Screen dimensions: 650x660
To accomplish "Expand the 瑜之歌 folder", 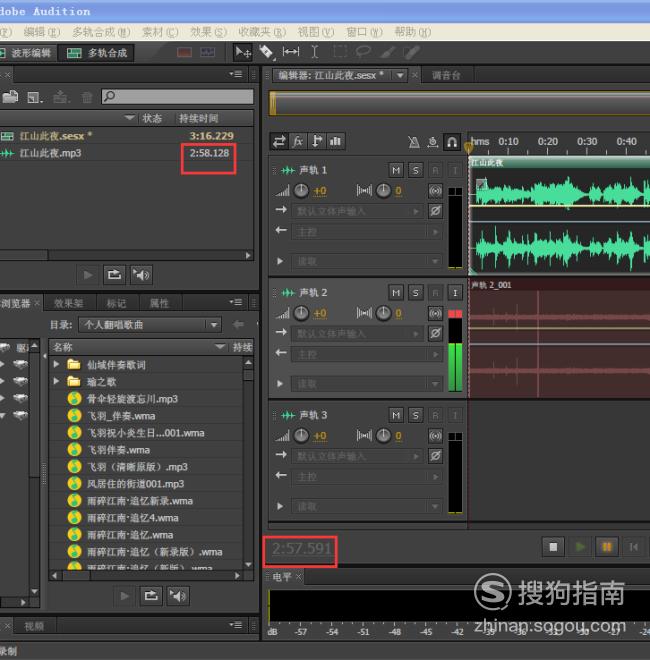I will (x=56, y=381).
